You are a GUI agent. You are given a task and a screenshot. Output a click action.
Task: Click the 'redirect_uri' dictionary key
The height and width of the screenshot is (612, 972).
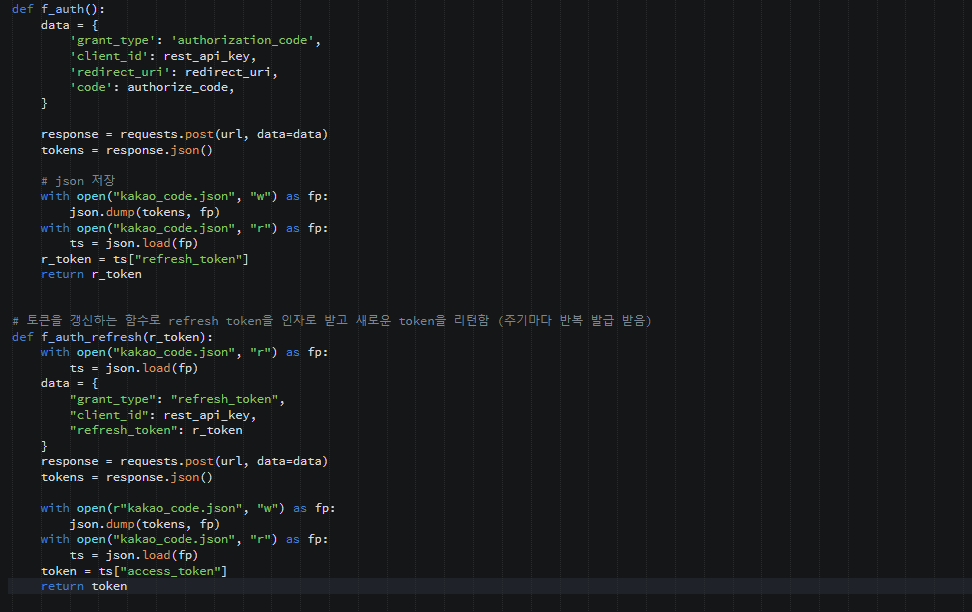[x=119, y=72]
